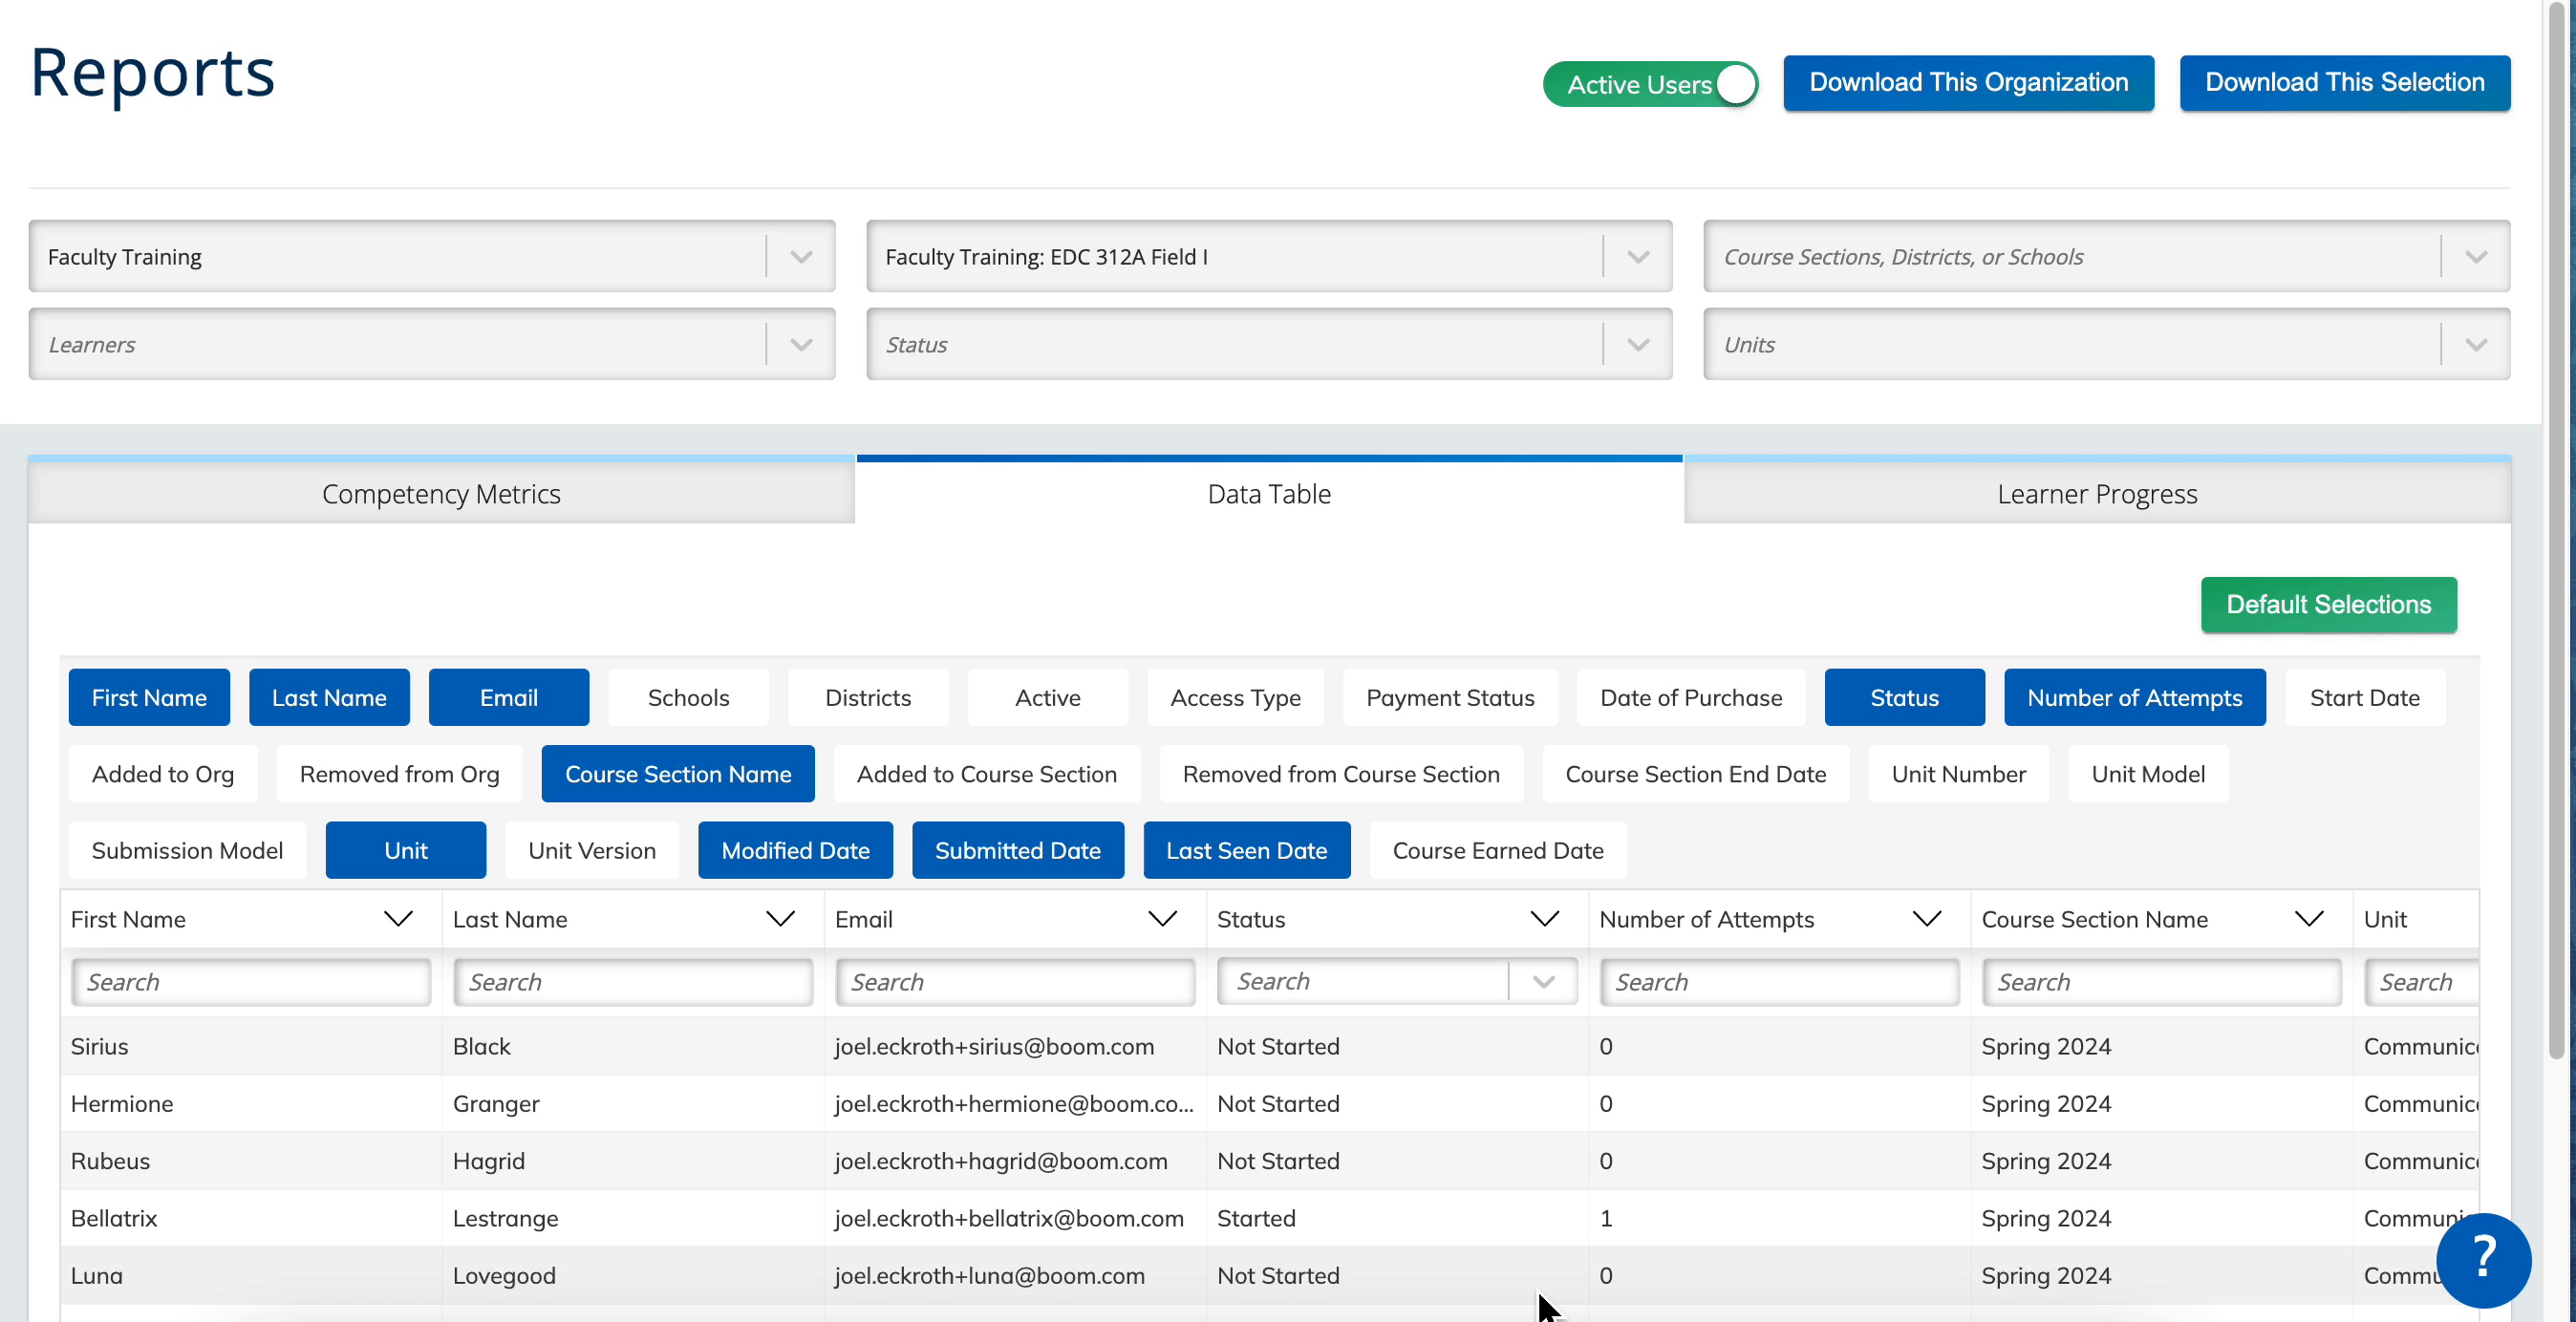Enable the Districts column chip

[868, 697]
